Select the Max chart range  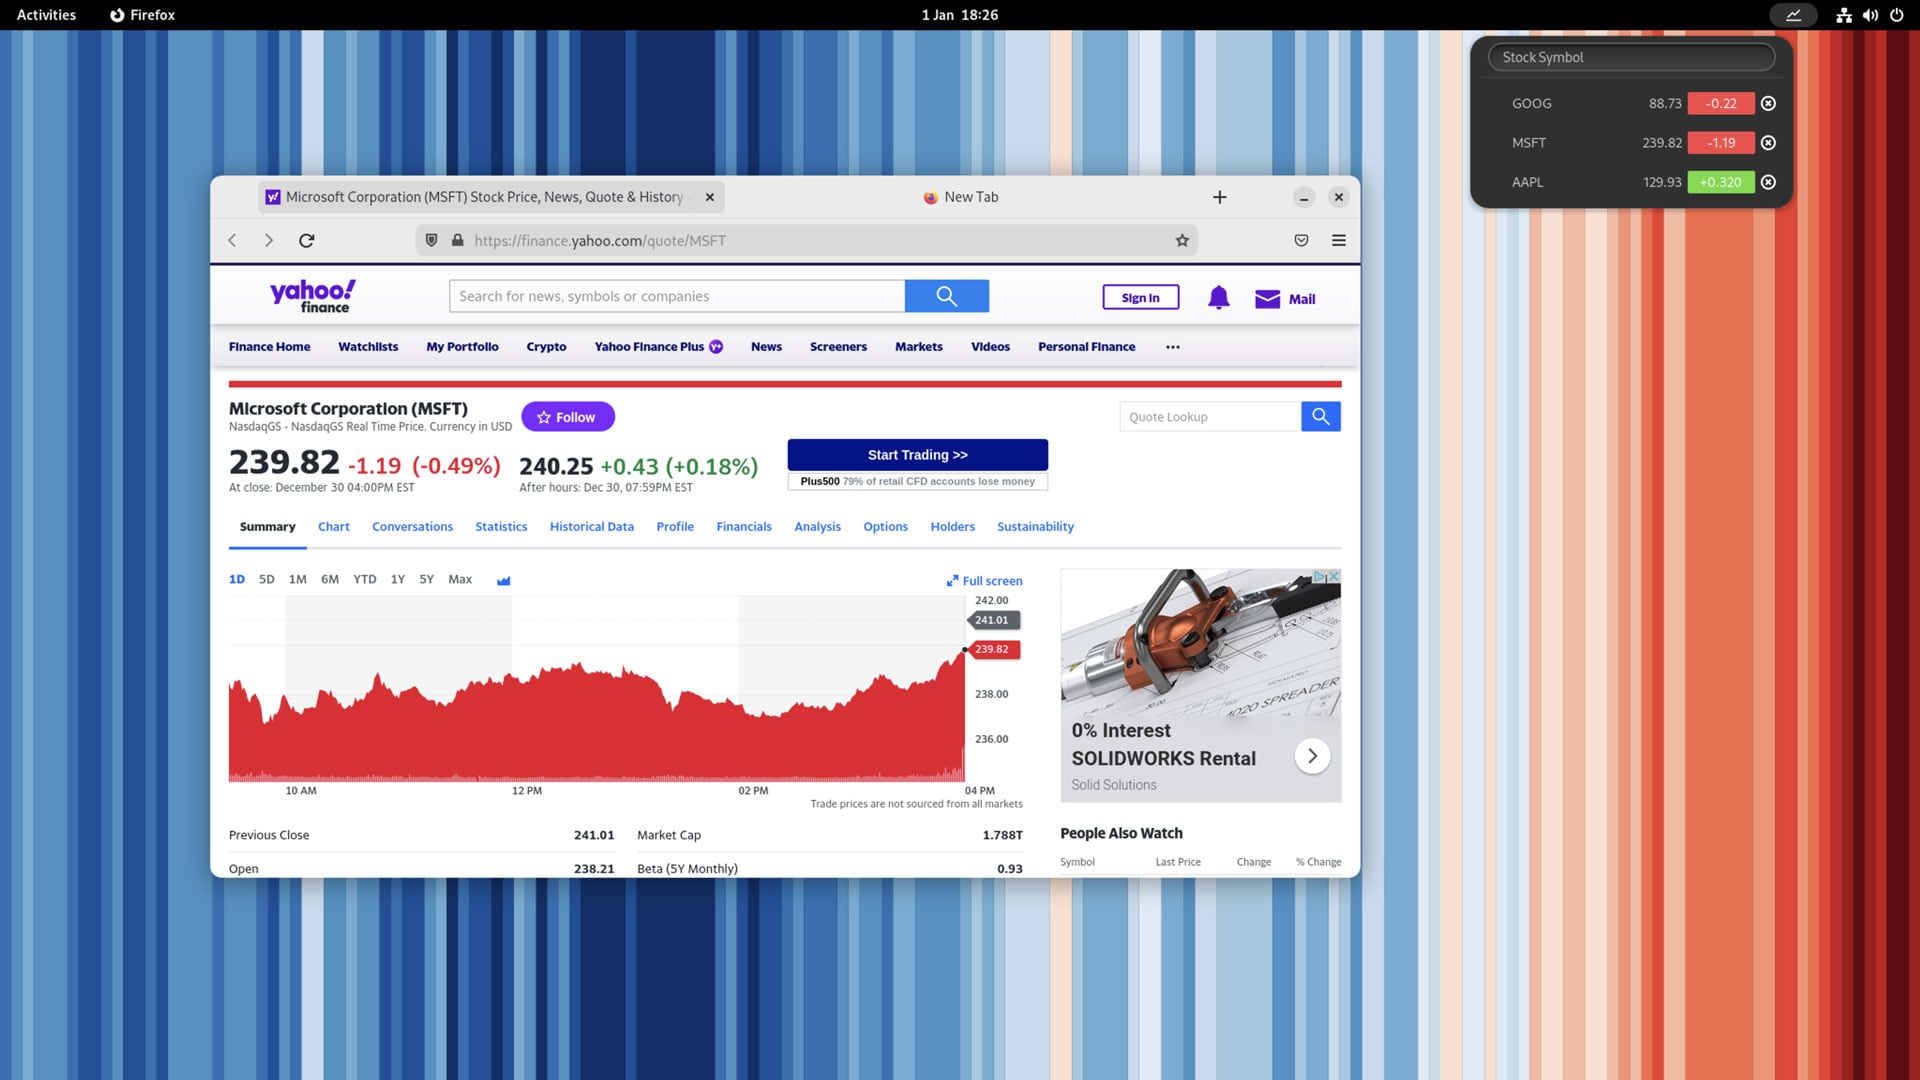[460, 579]
